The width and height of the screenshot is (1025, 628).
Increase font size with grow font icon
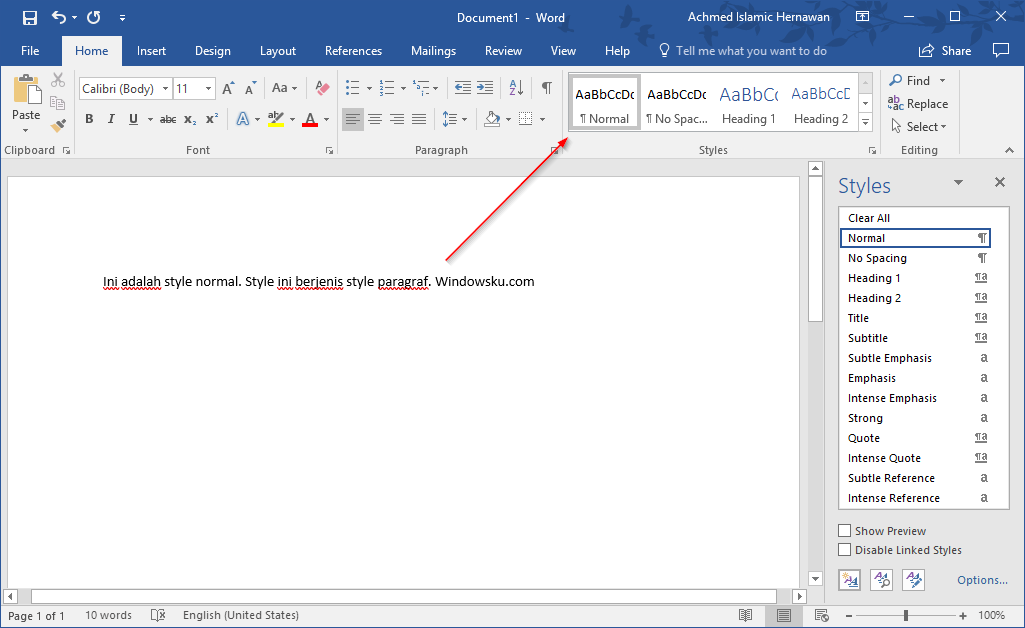point(228,88)
